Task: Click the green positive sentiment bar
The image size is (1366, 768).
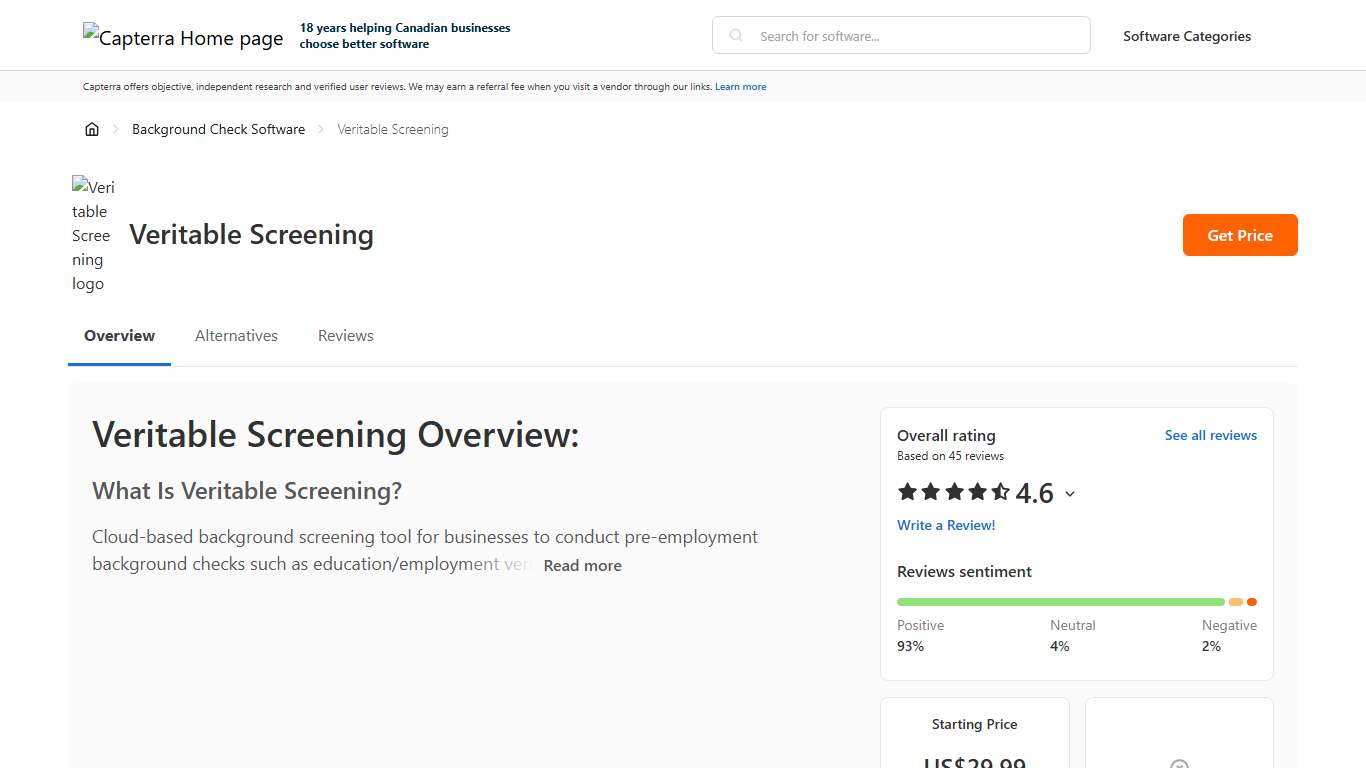Action: point(1060,601)
